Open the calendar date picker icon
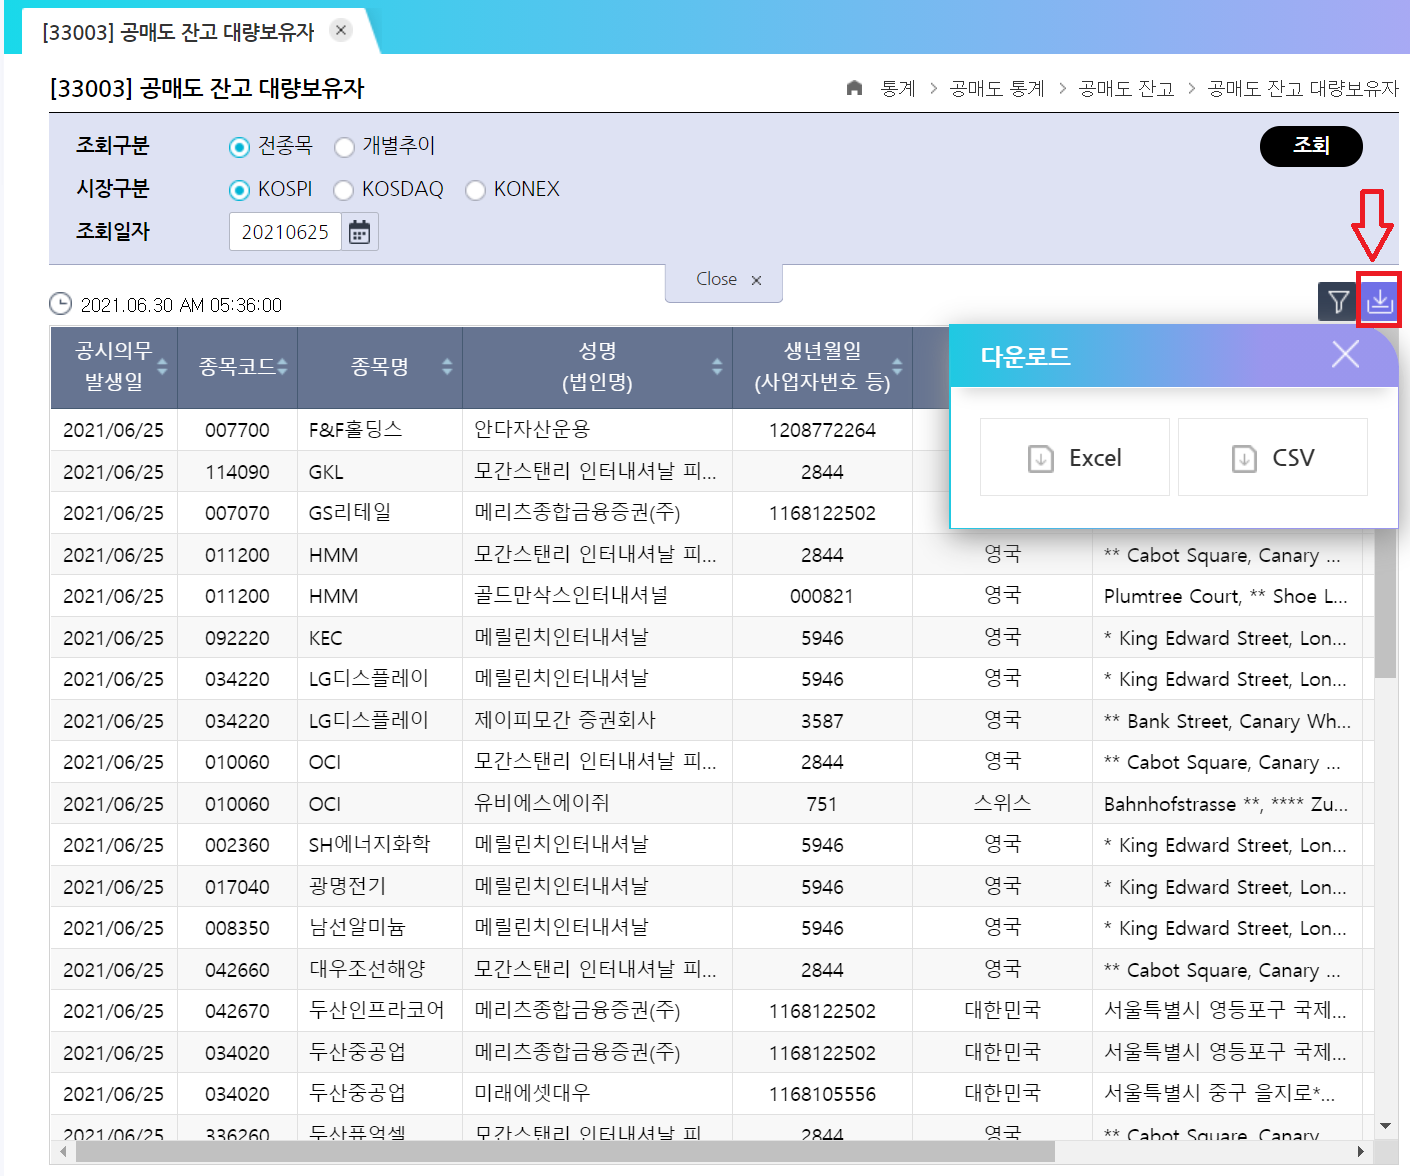 [359, 232]
